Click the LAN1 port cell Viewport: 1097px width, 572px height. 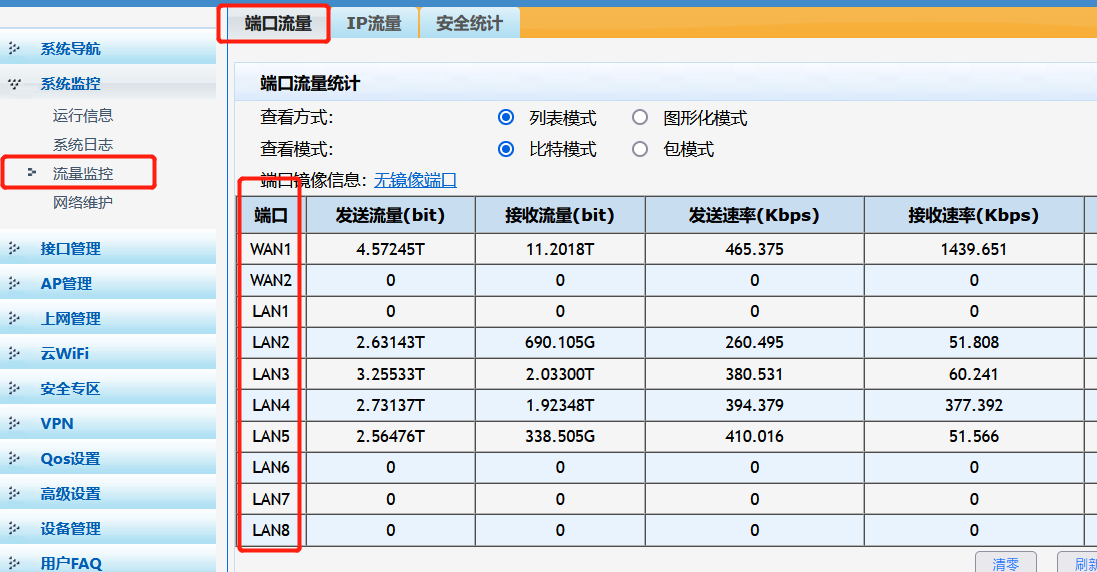271,311
